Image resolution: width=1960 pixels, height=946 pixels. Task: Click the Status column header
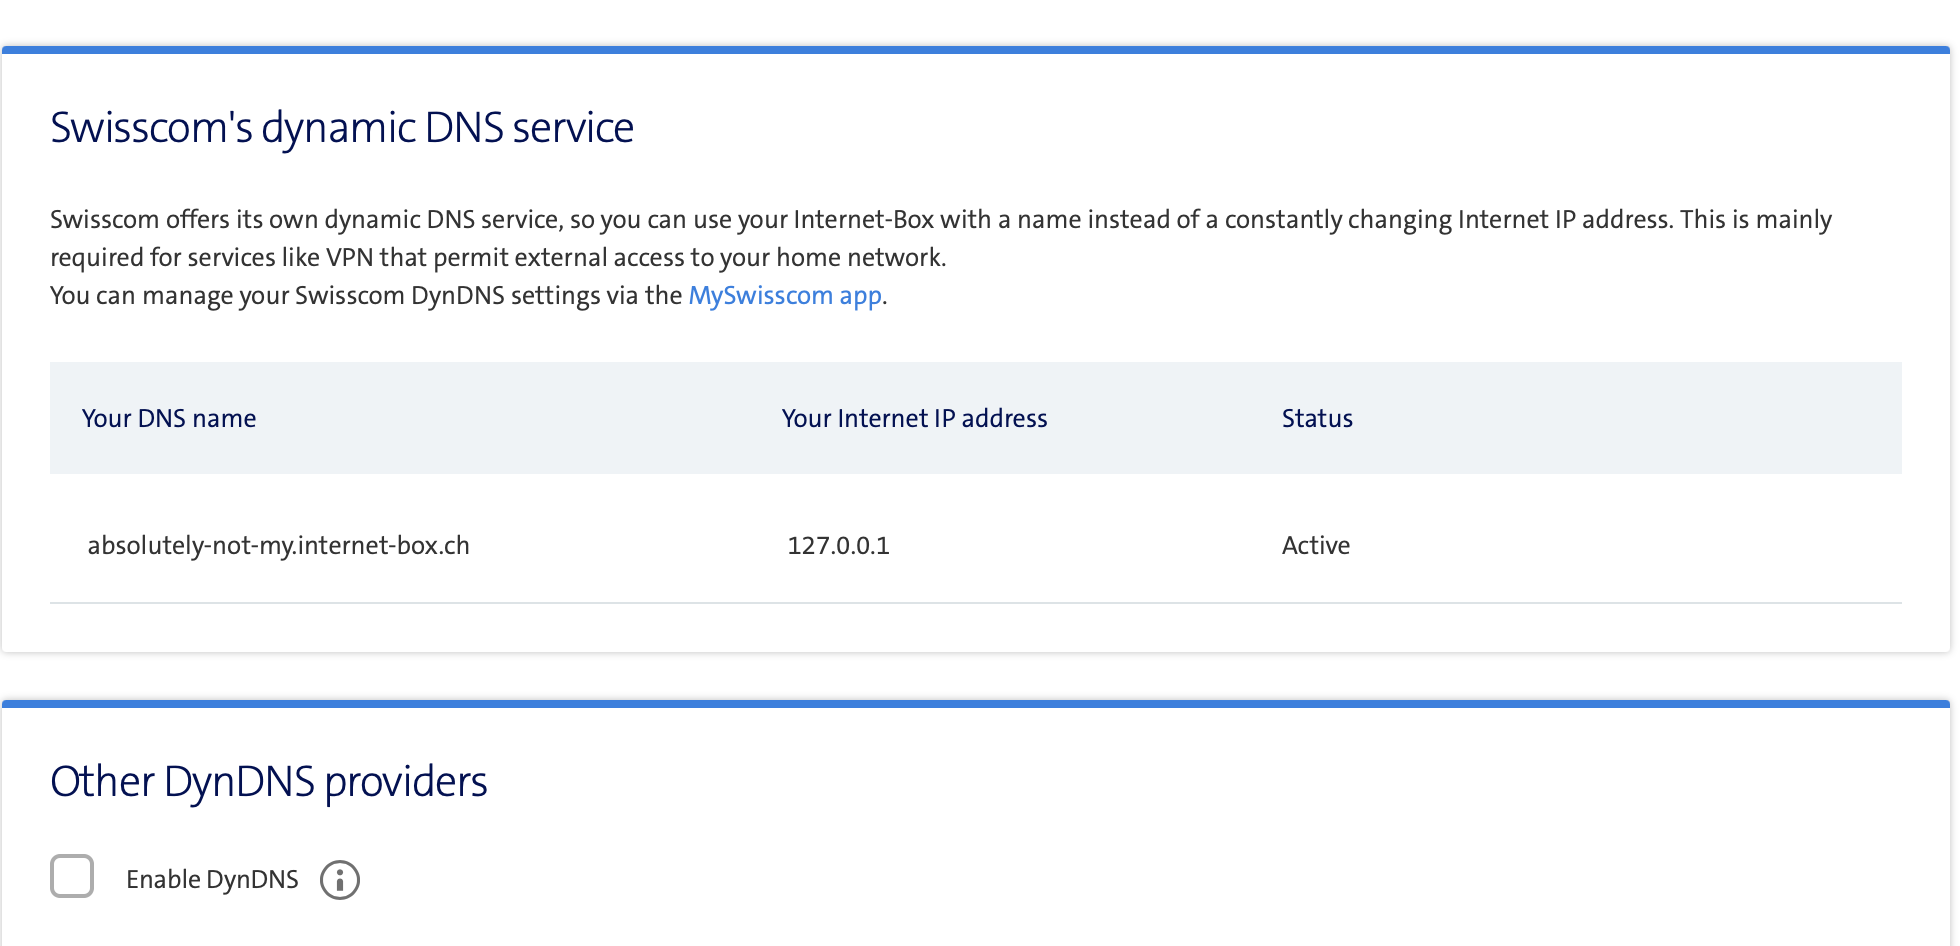(x=1317, y=418)
